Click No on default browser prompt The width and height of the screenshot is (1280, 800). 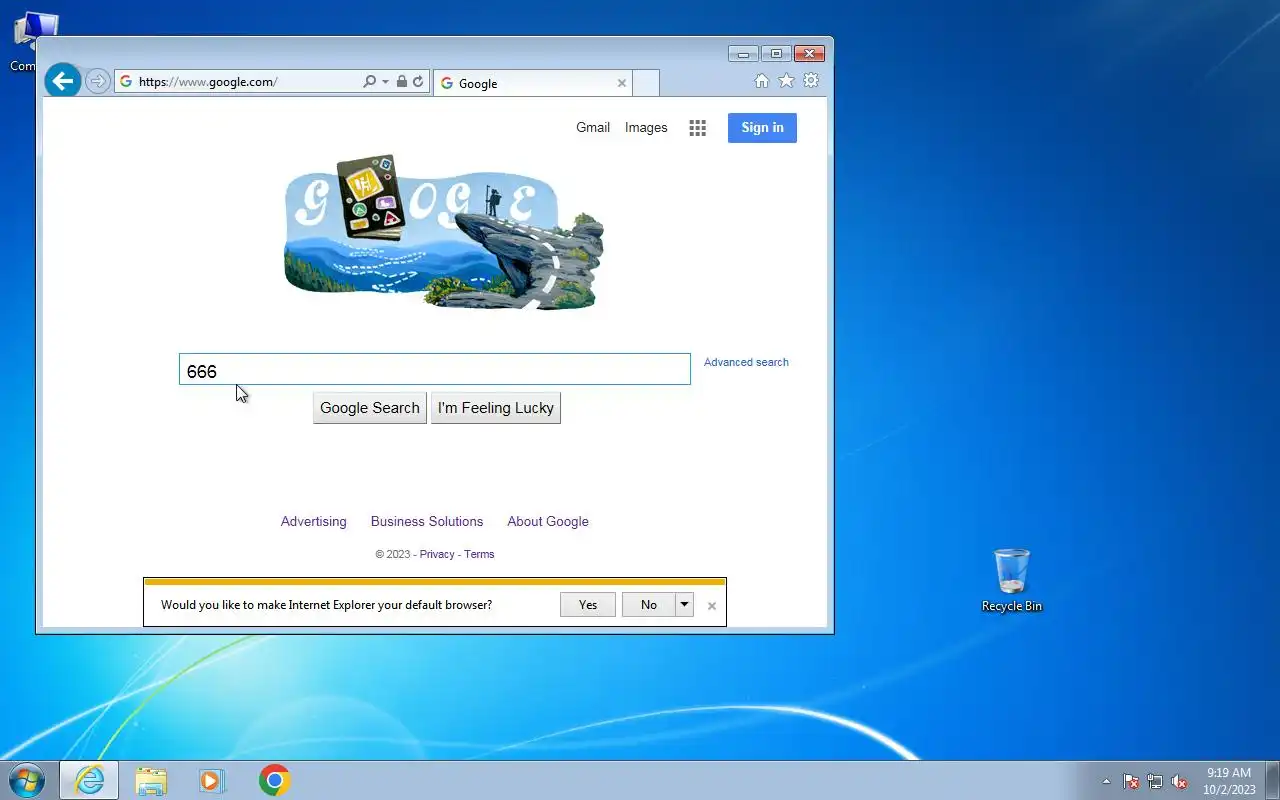click(x=649, y=604)
